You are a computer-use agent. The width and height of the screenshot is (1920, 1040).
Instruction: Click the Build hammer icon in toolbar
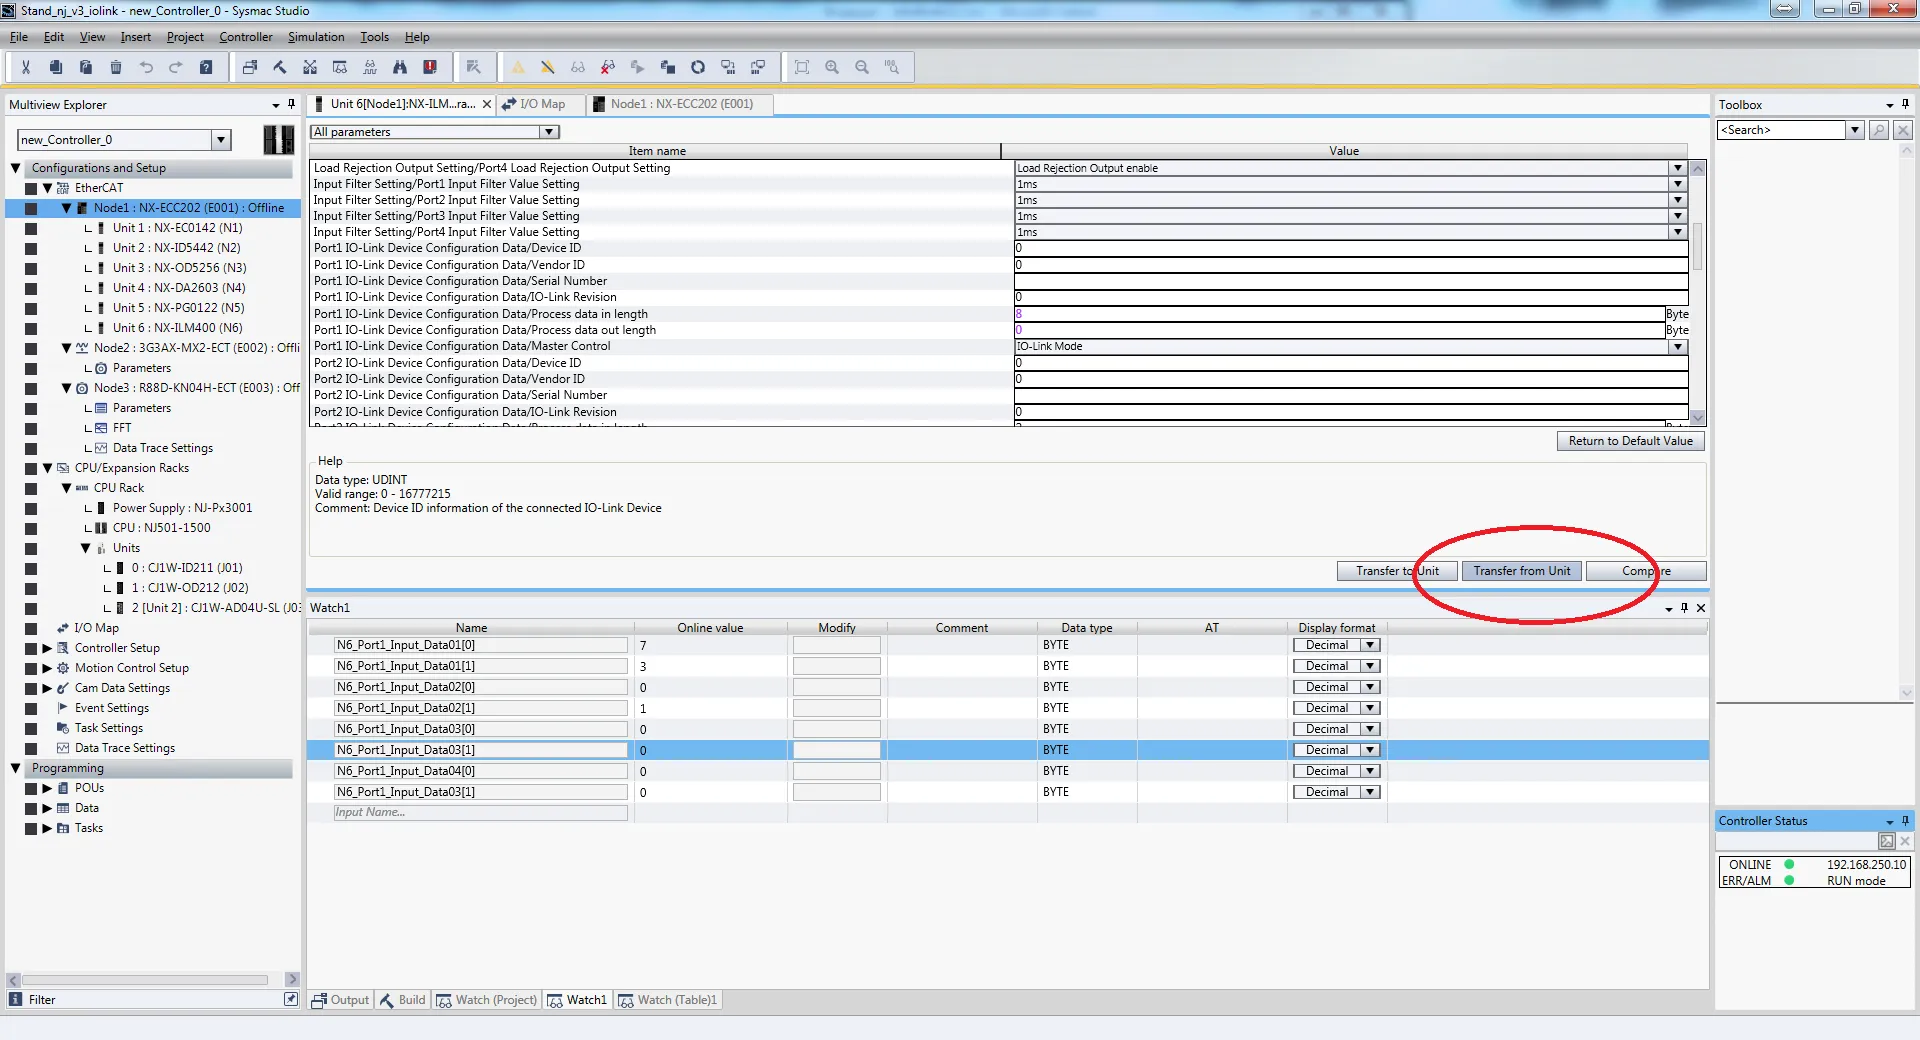[x=280, y=67]
